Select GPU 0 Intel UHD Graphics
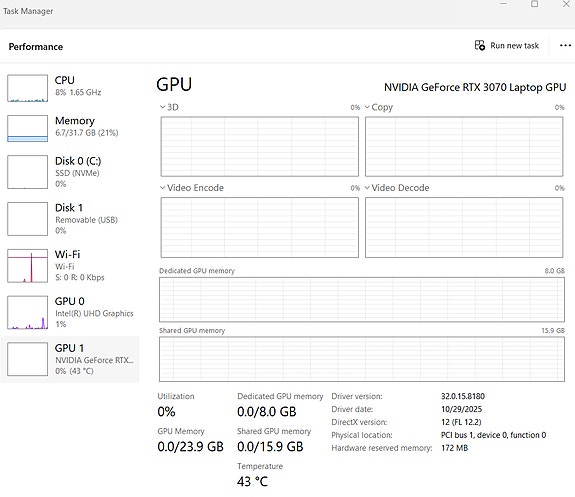The image size is (575, 497). 70,313
